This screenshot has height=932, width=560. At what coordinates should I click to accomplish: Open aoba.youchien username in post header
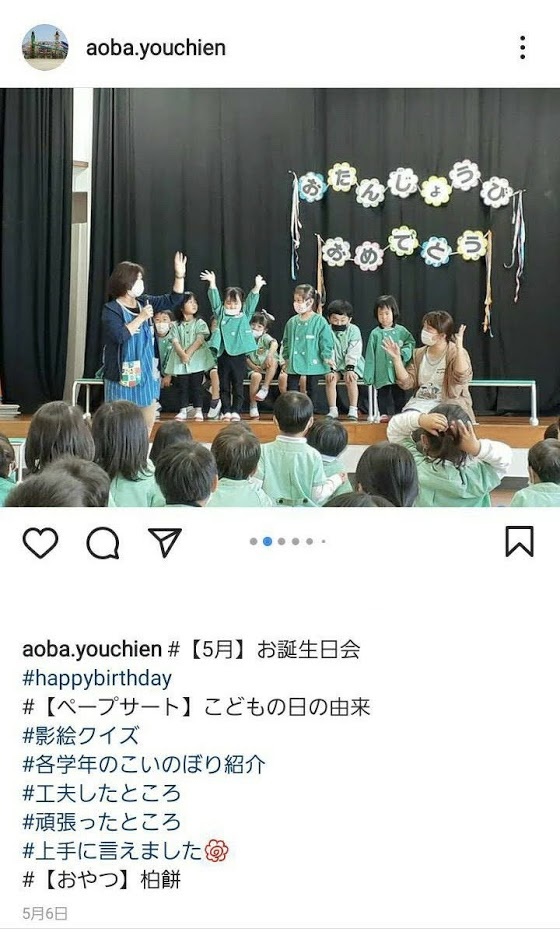coord(156,48)
